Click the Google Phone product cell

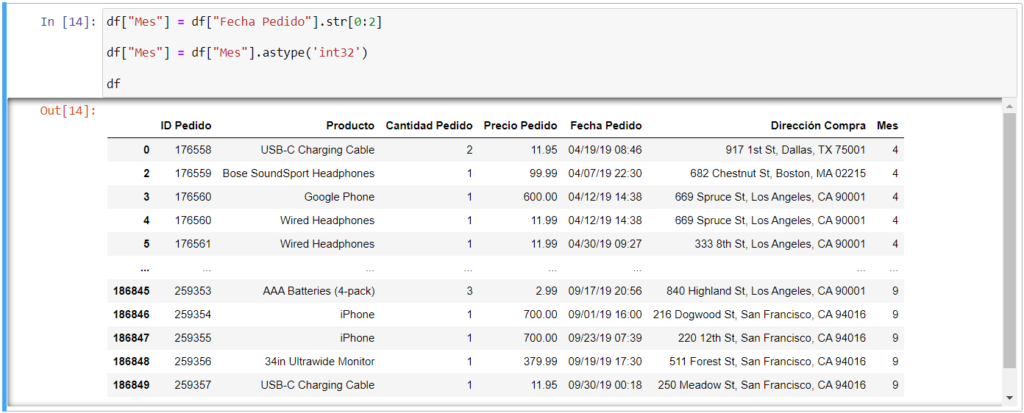340,197
